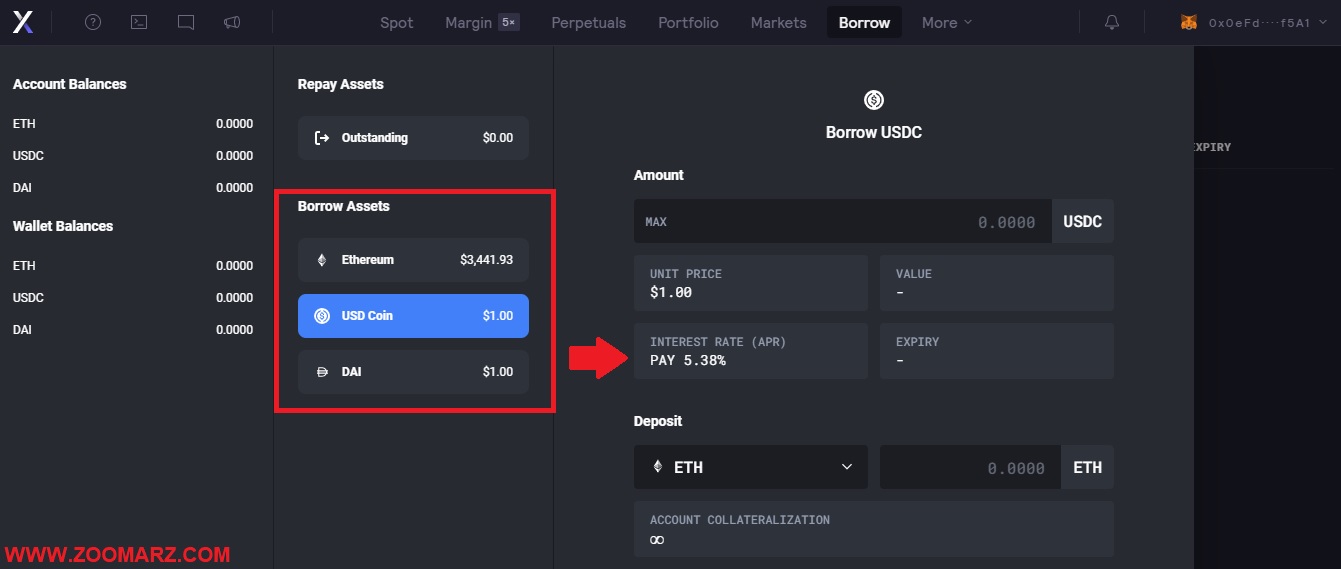The image size is (1341, 569).
Task: Click USDC row under Account Balances
Action: [133, 156]
